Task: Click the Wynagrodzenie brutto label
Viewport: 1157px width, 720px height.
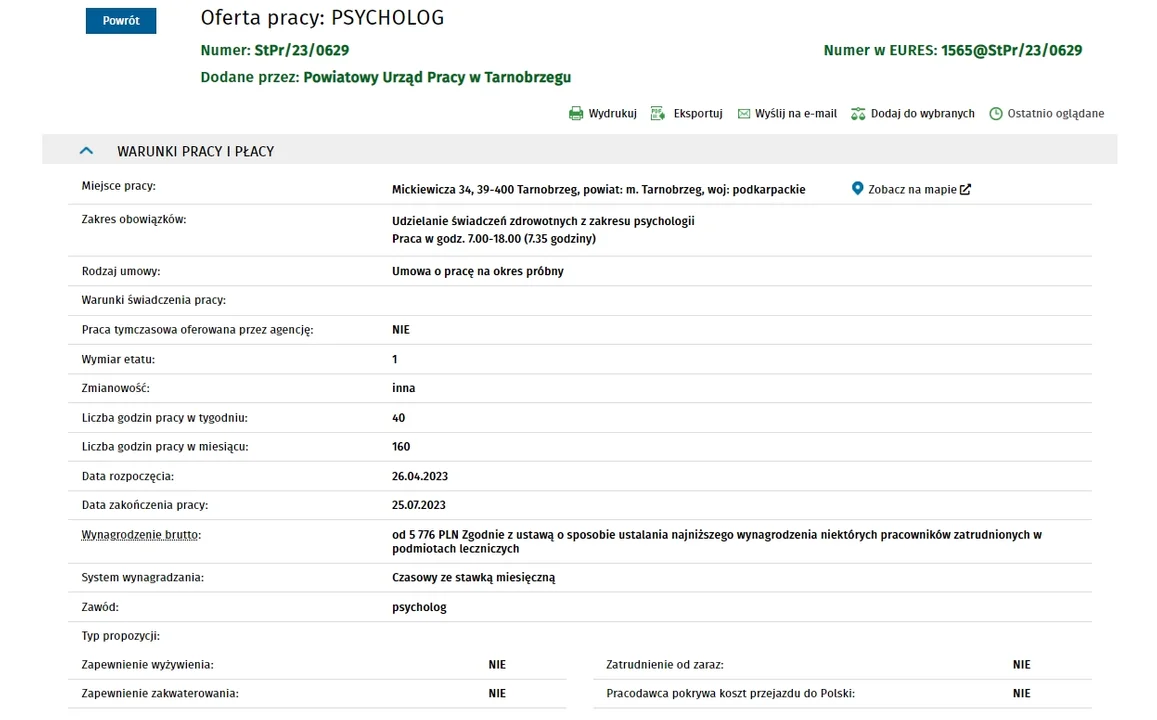Action: [141, 535]
